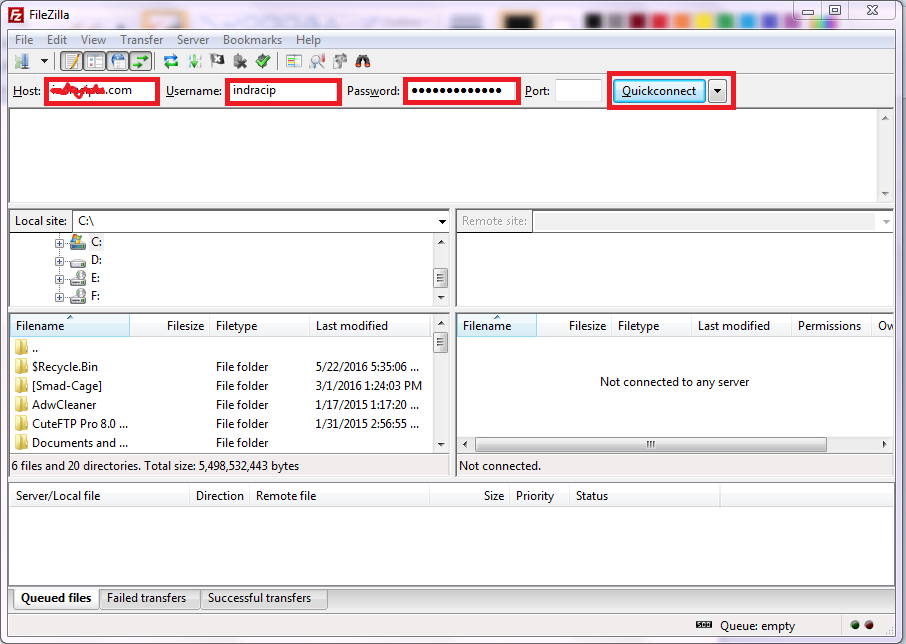Sort local files by Last modified column
Screen dimensions: 906x644
370,326
